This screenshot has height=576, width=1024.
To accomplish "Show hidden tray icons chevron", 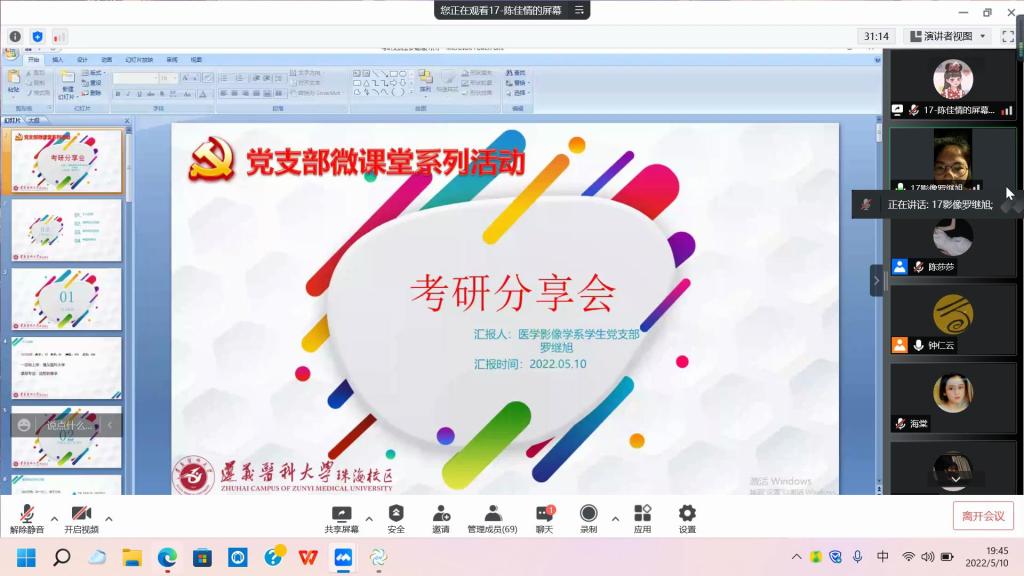I will (796, 556).
